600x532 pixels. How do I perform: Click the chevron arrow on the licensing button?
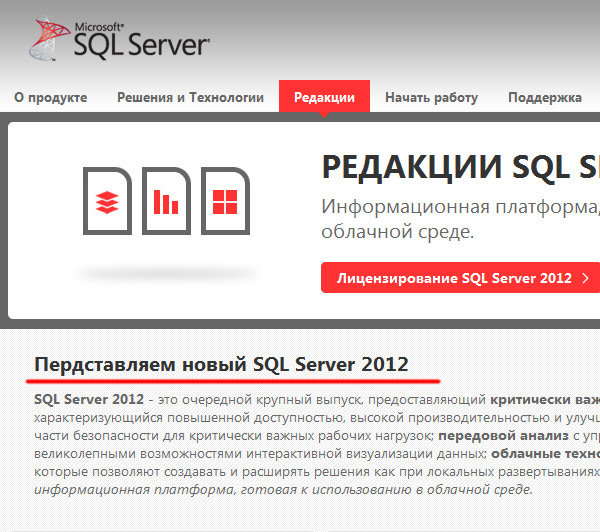585,278
